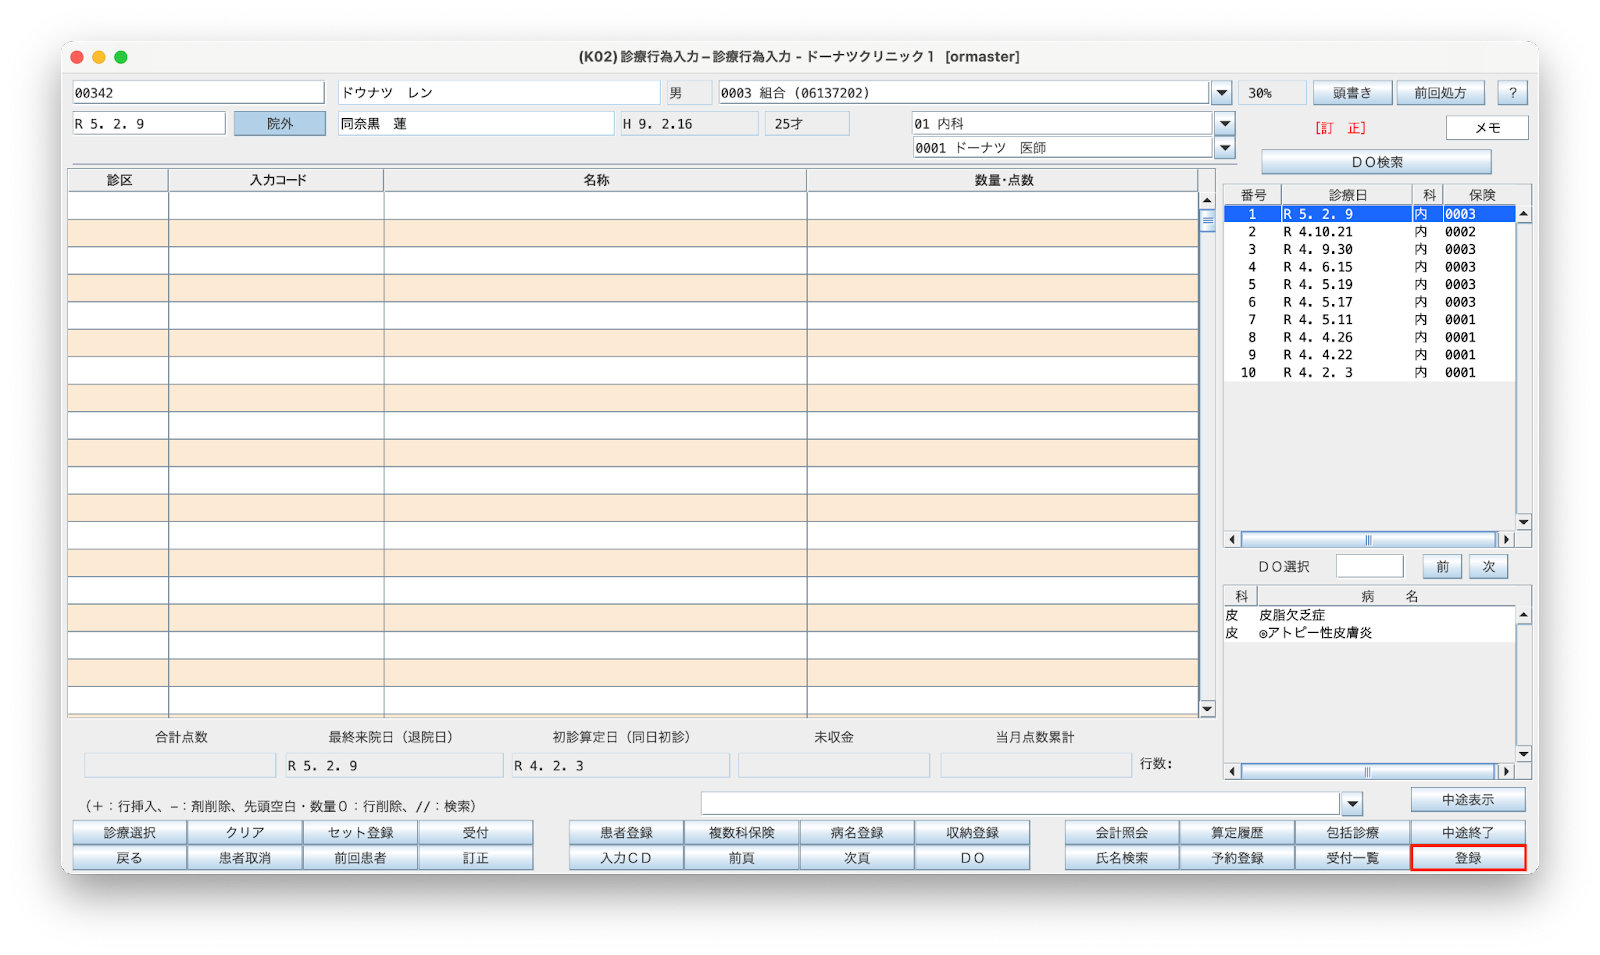Click the 名称 column header
The image size is (1600, 955).
596,180
